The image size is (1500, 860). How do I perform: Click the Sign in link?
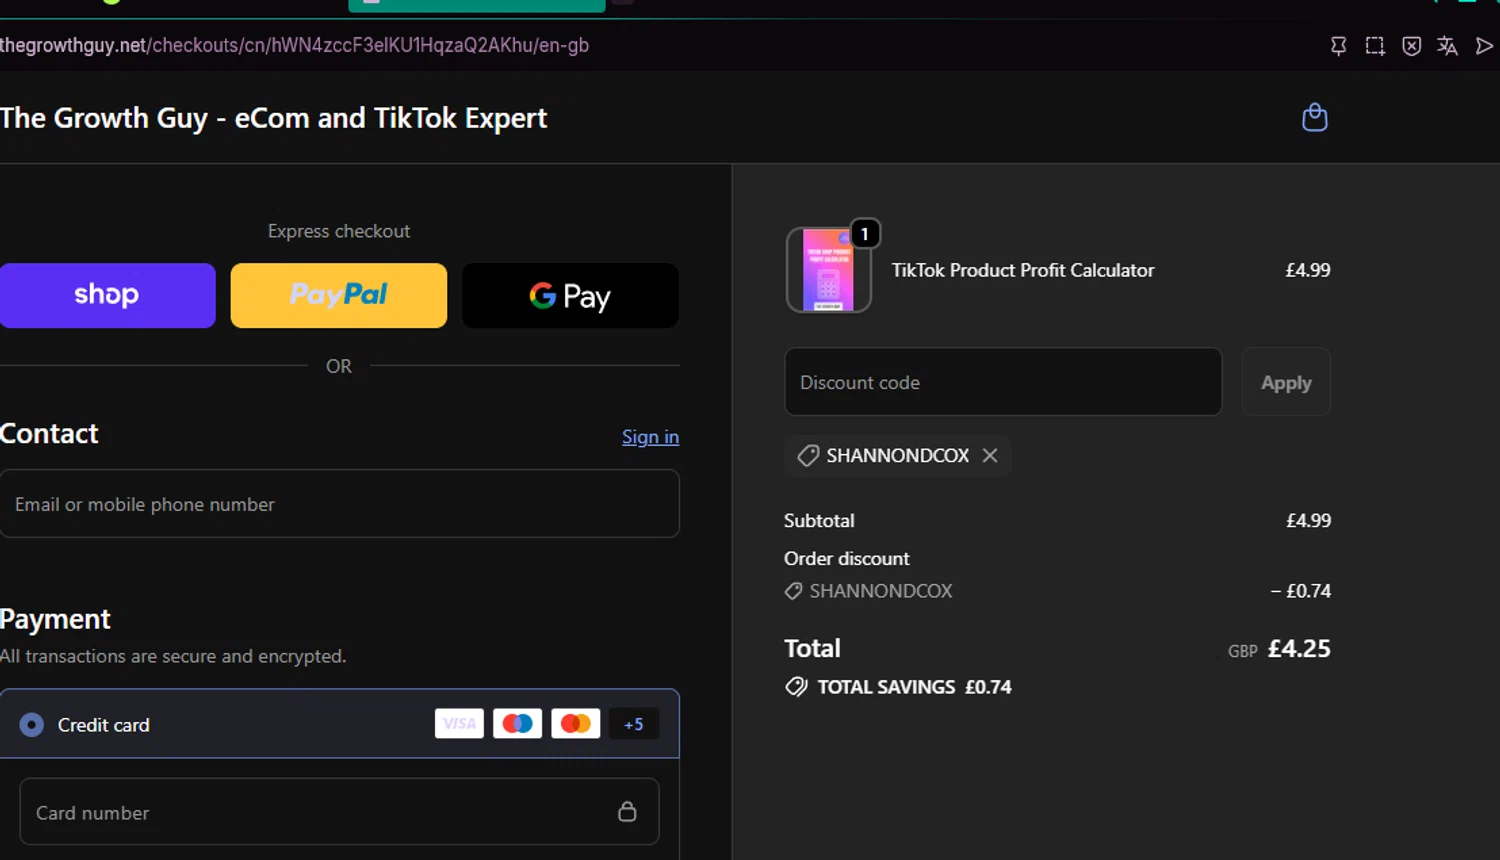click(650, 437)
